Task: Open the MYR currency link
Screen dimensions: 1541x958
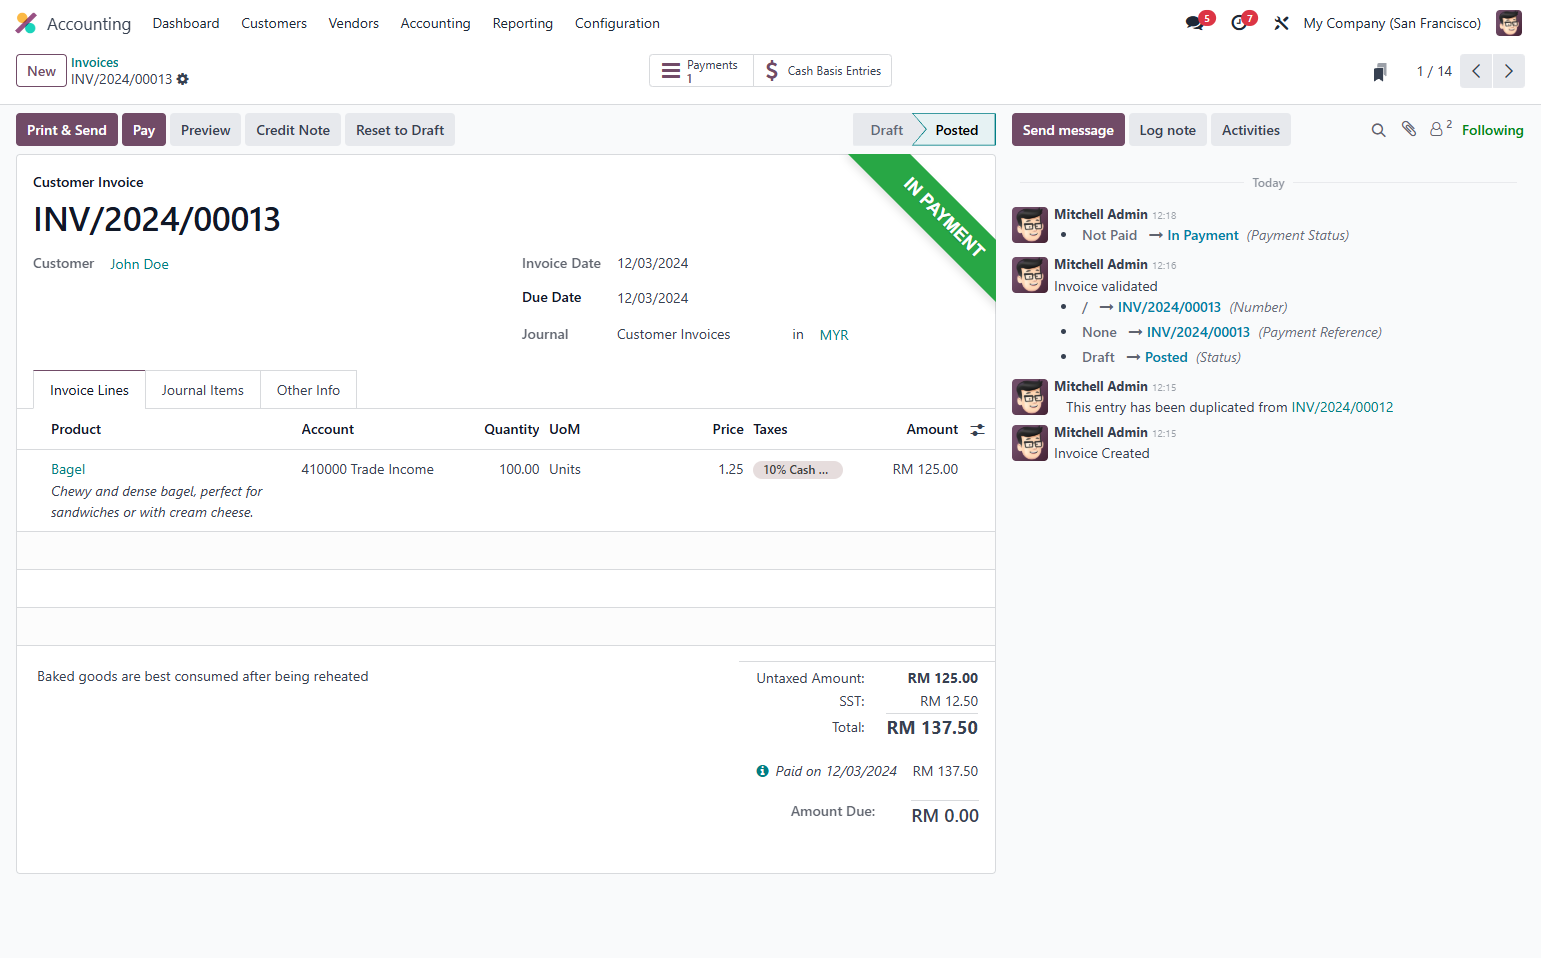Action: pos(834,335)
